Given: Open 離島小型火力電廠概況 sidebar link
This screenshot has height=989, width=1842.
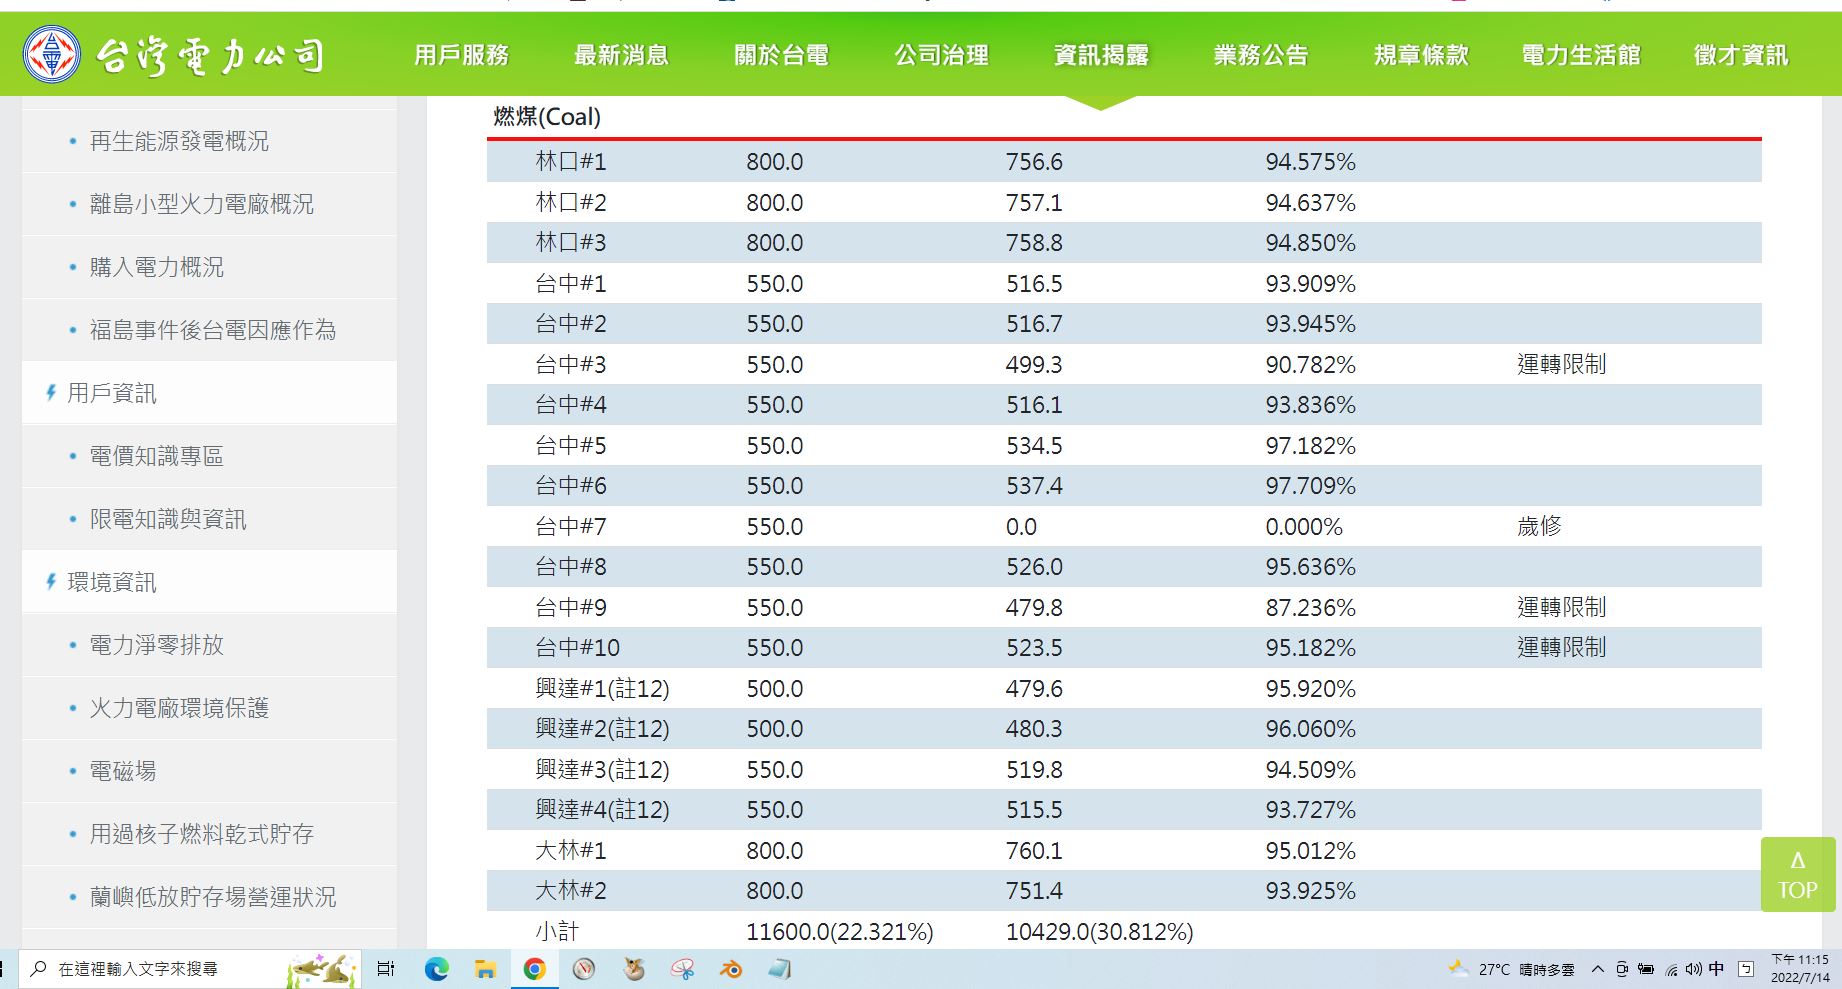Looking at the screenshot, I should [x=201, y=204].
